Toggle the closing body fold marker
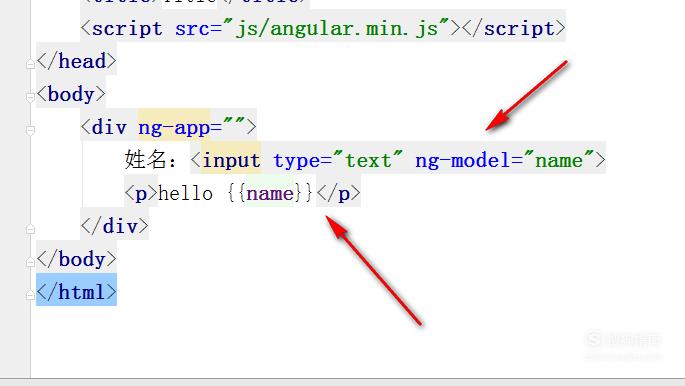The image size is (685, 386). pos(30,262)
